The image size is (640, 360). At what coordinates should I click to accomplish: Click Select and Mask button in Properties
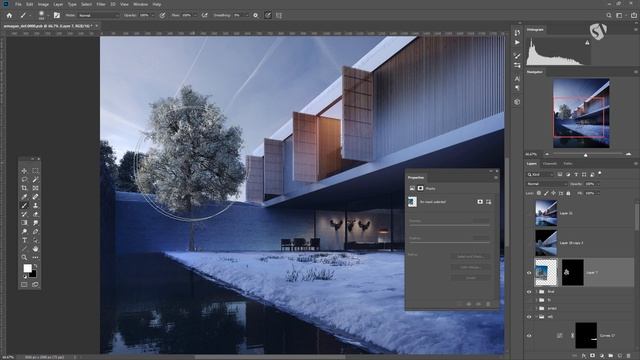470,257
